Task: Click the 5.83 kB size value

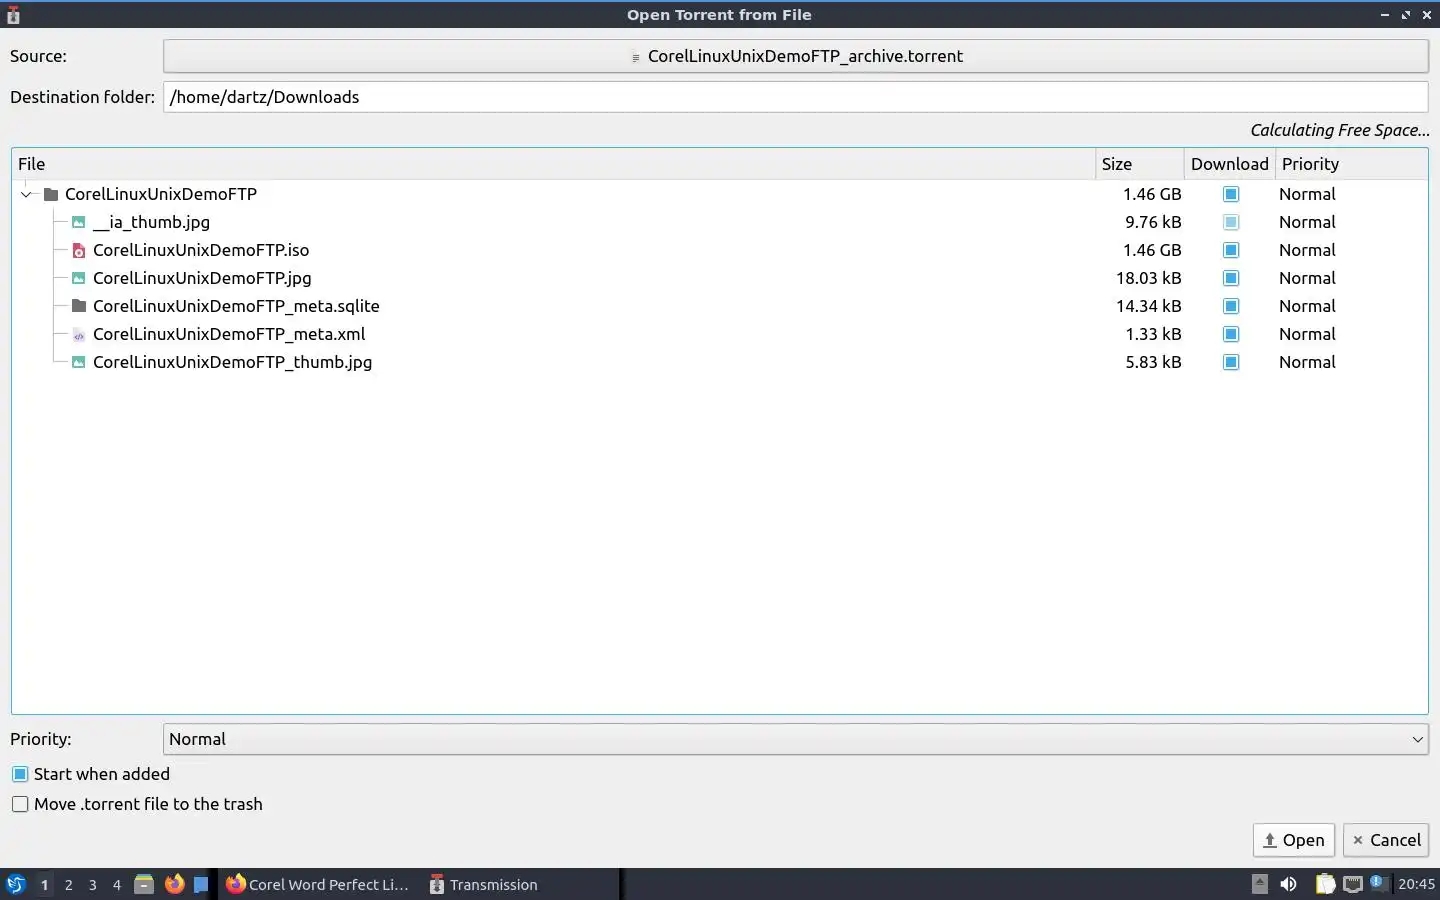Action: [1153, 362]
